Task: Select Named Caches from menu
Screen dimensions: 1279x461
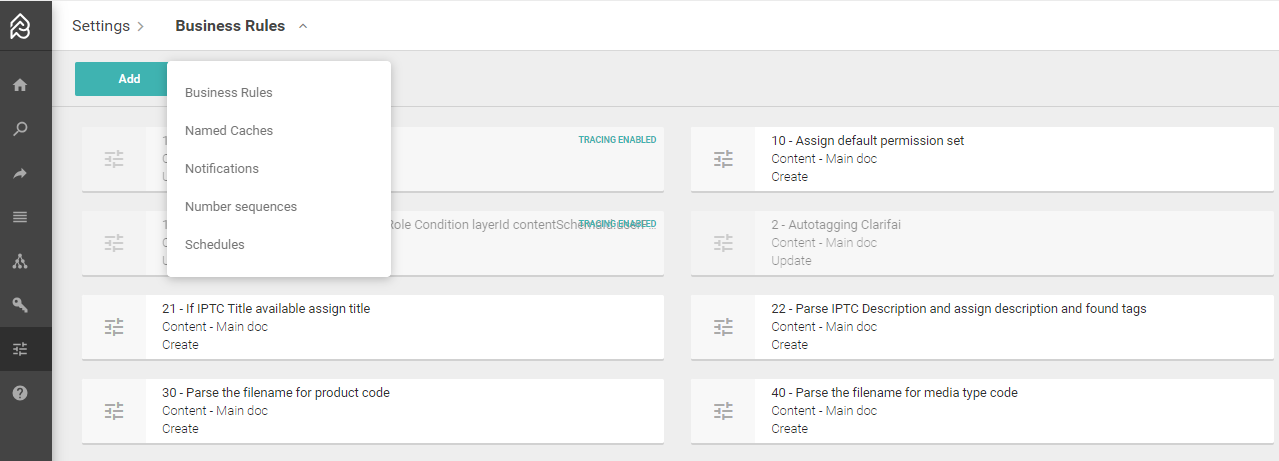Action: 229,131
